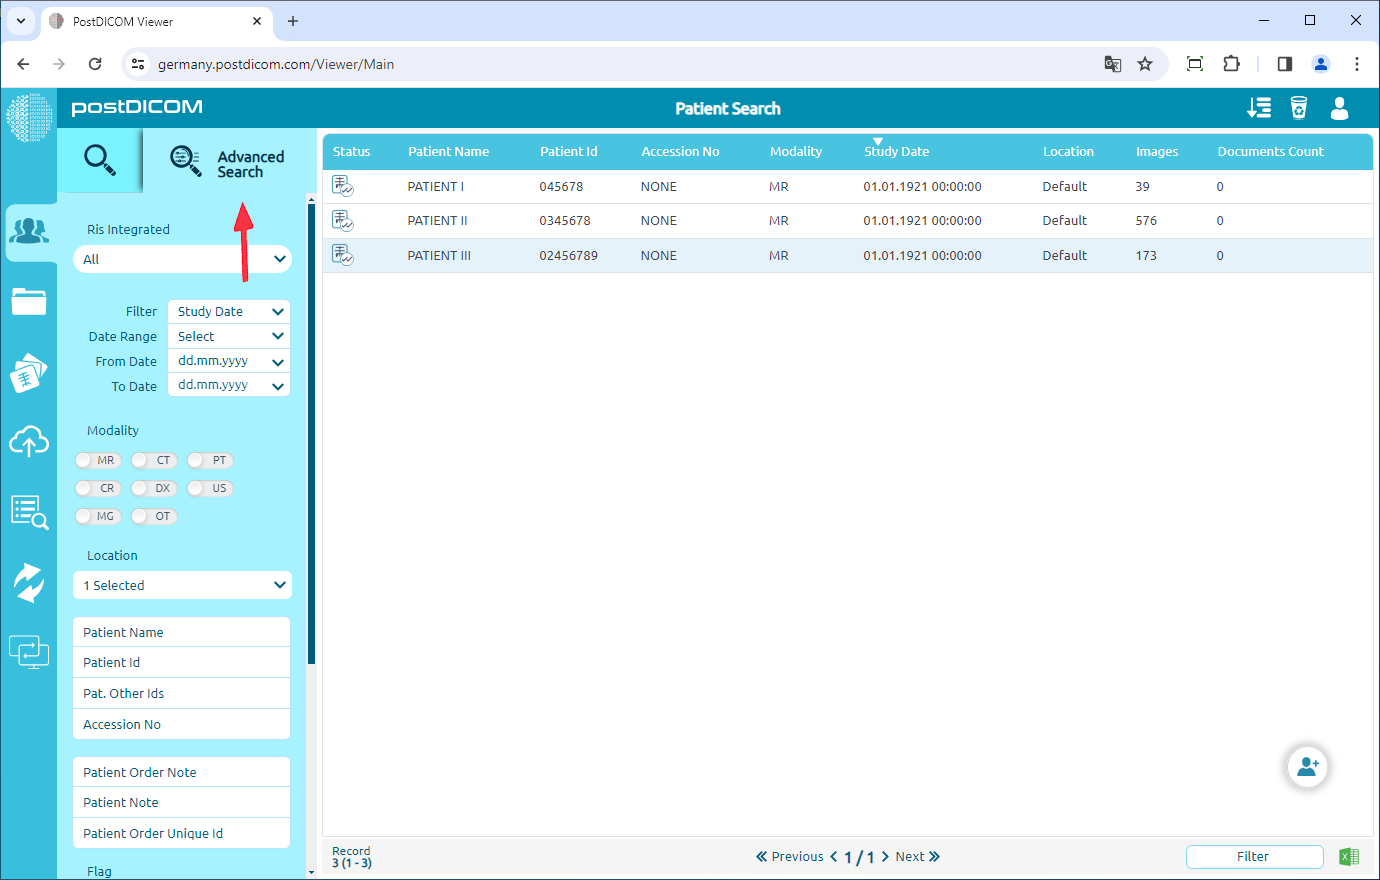
Task: Open the Patient Search sidebar icon
Action: (30, 231)
